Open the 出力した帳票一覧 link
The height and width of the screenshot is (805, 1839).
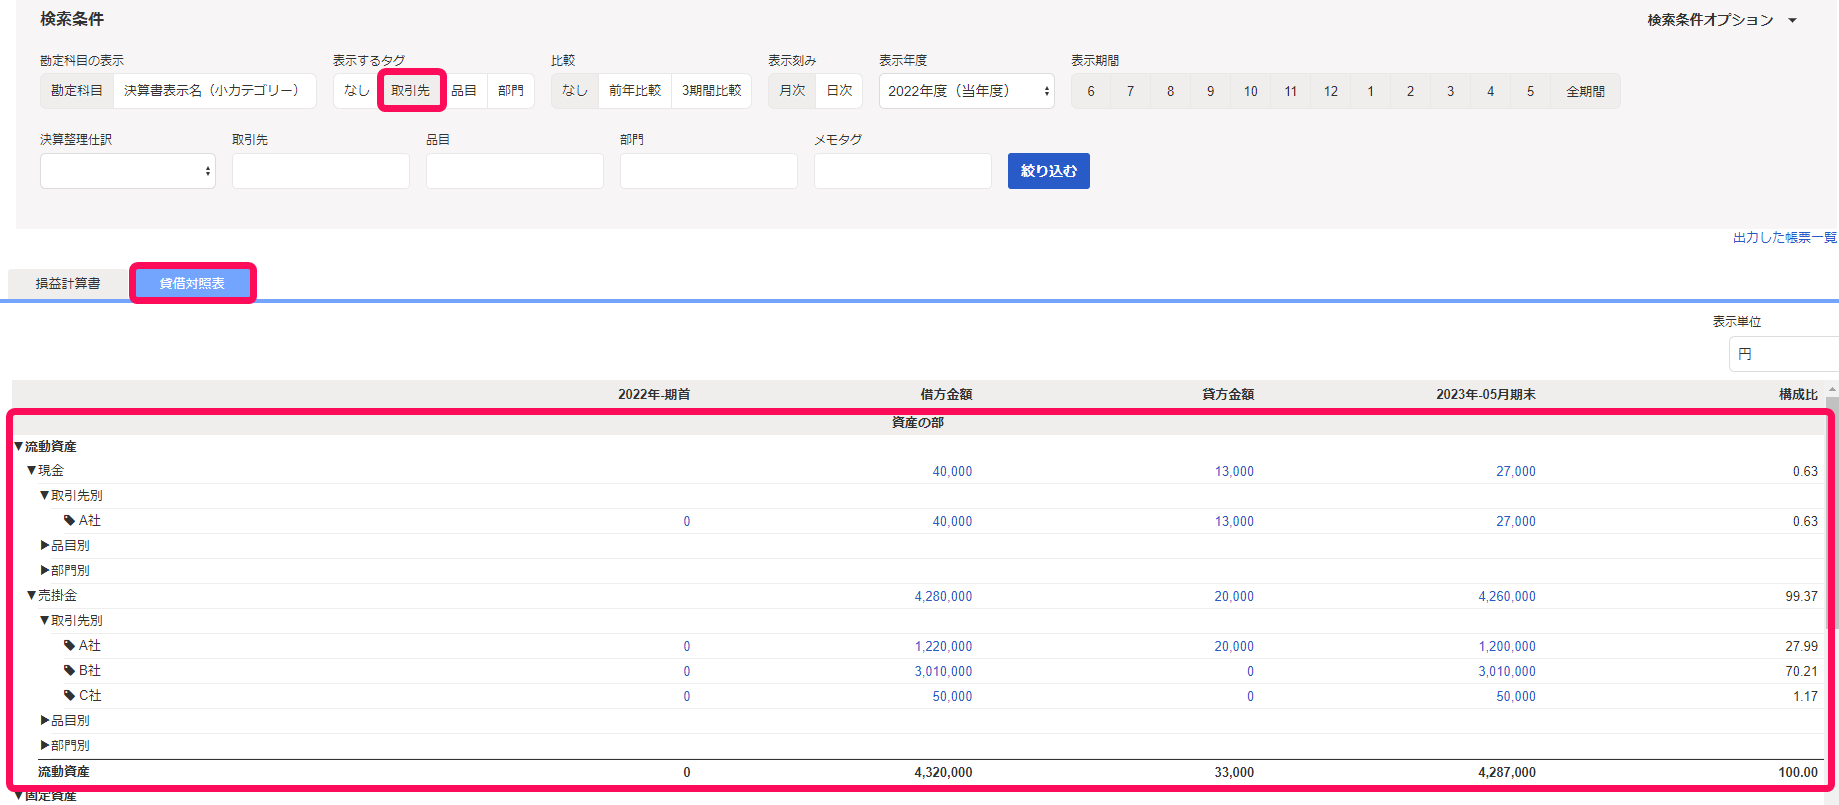(x=1785, y=237)
